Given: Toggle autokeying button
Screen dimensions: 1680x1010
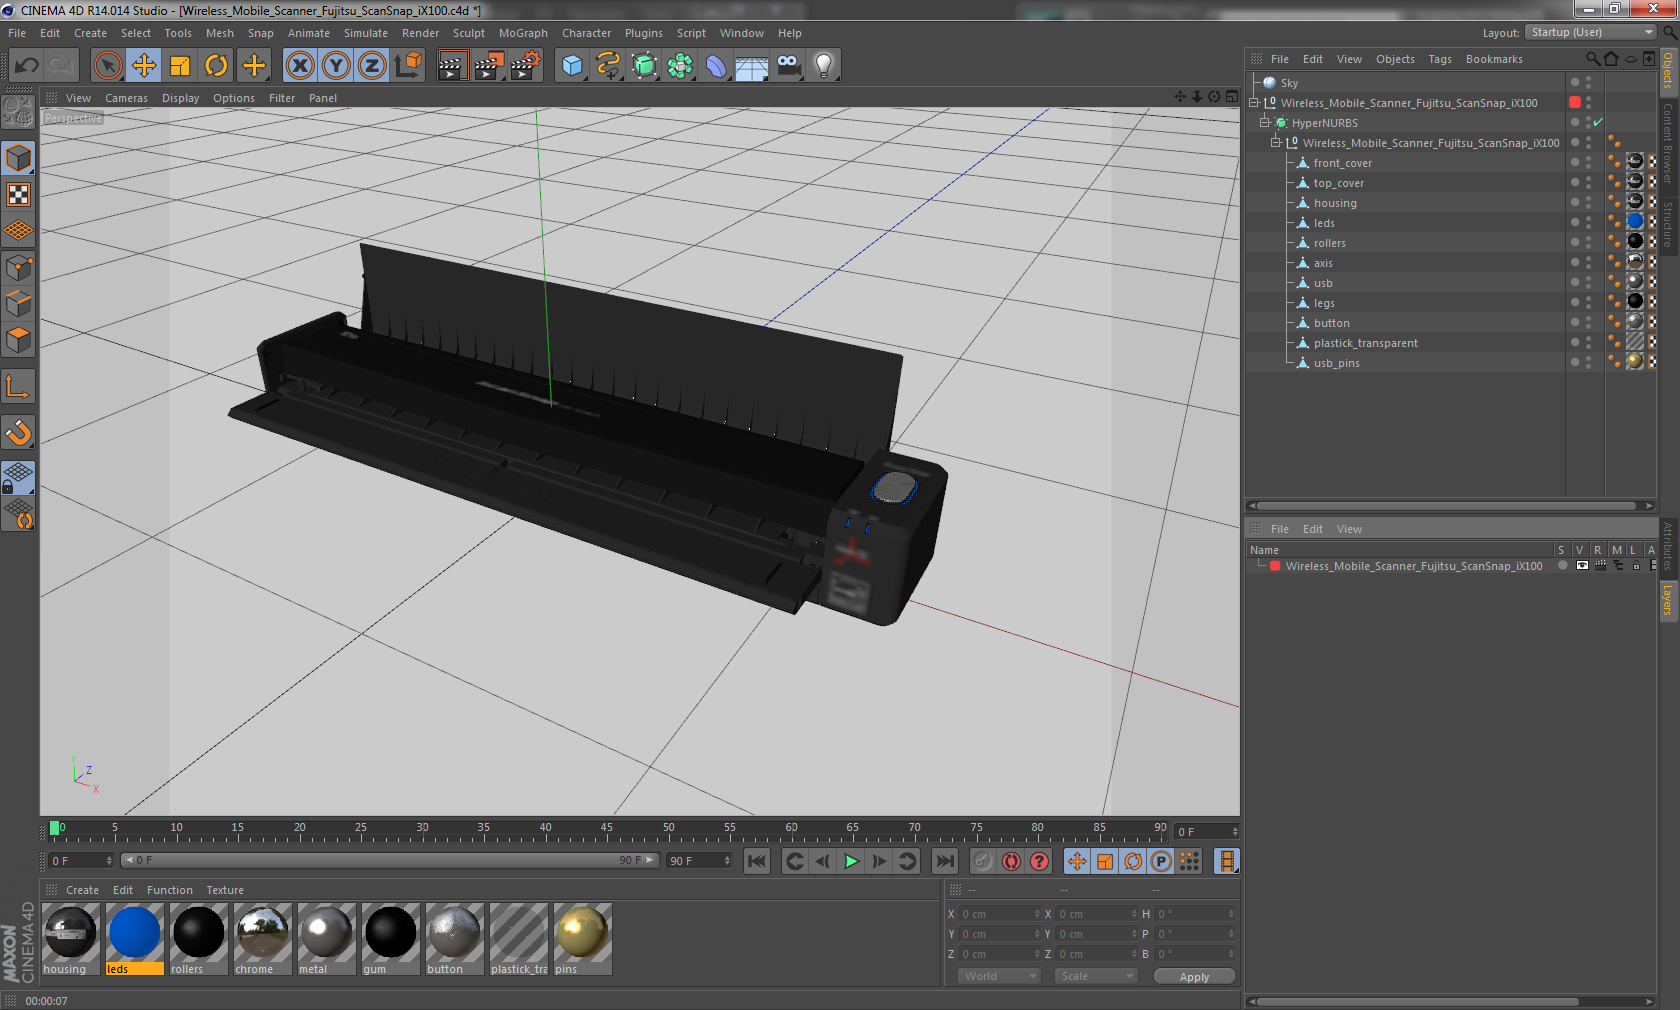Looking at the screenshot, I should [x=1011, y=861].
